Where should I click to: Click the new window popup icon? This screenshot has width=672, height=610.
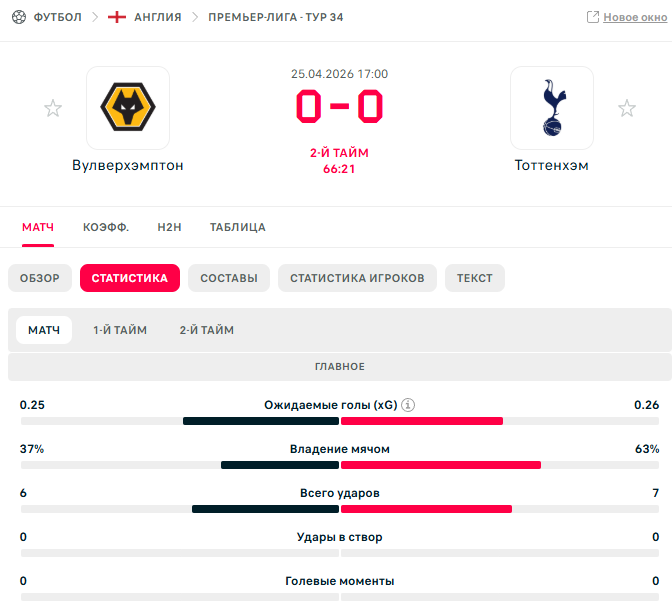pos(593,17)
